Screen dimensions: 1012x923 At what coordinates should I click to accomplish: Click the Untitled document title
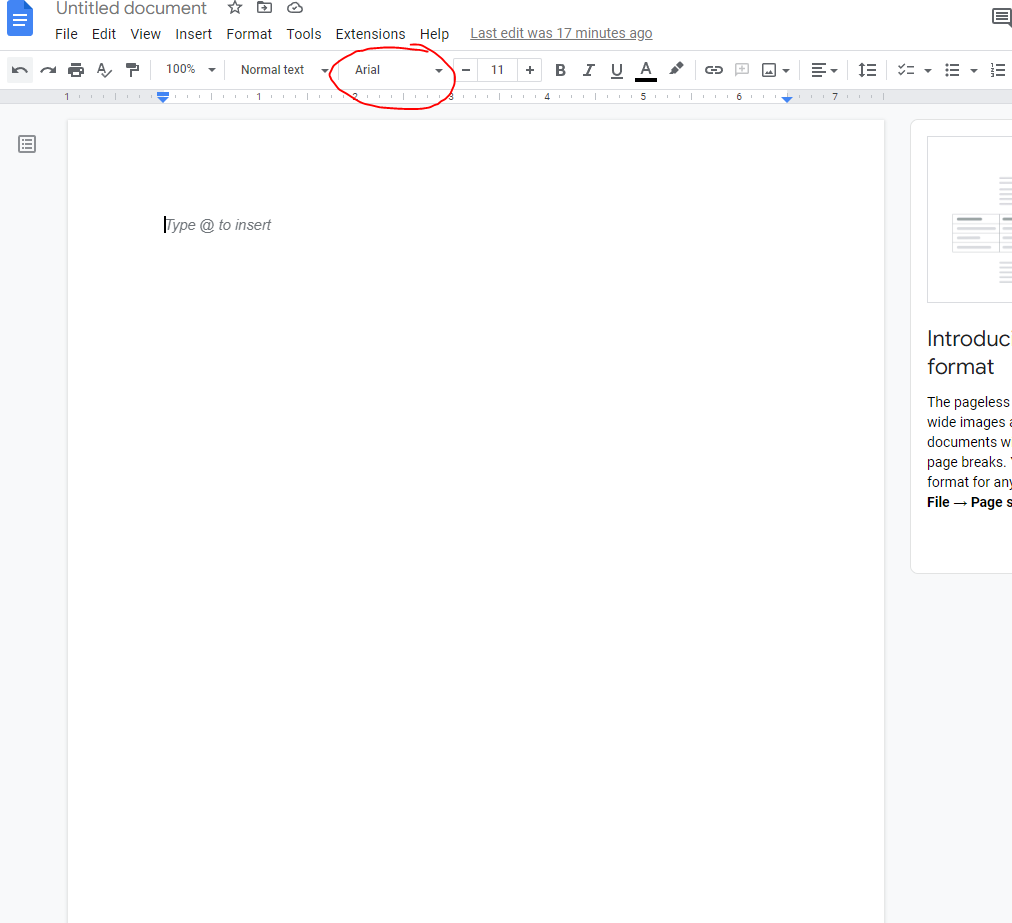tap(131, 8)
